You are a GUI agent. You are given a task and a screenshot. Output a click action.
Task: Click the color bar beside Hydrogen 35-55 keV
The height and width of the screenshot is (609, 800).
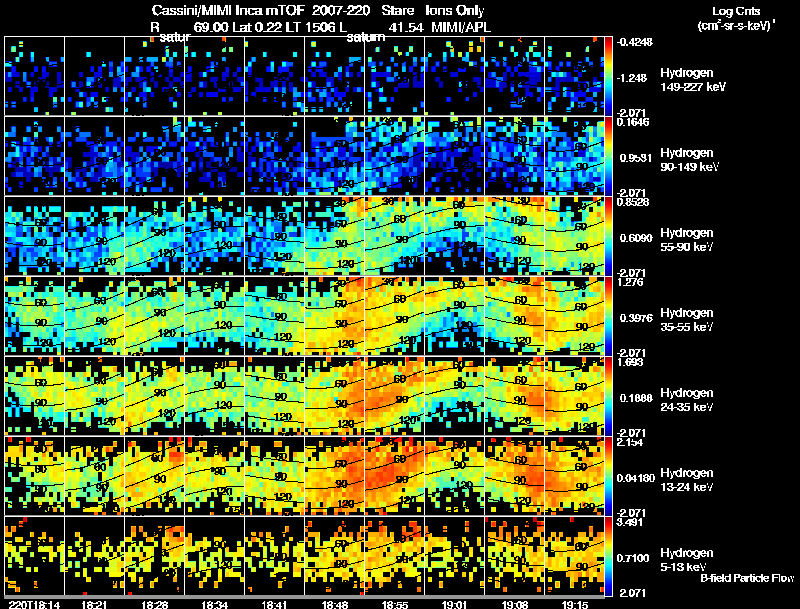(608, 316)
